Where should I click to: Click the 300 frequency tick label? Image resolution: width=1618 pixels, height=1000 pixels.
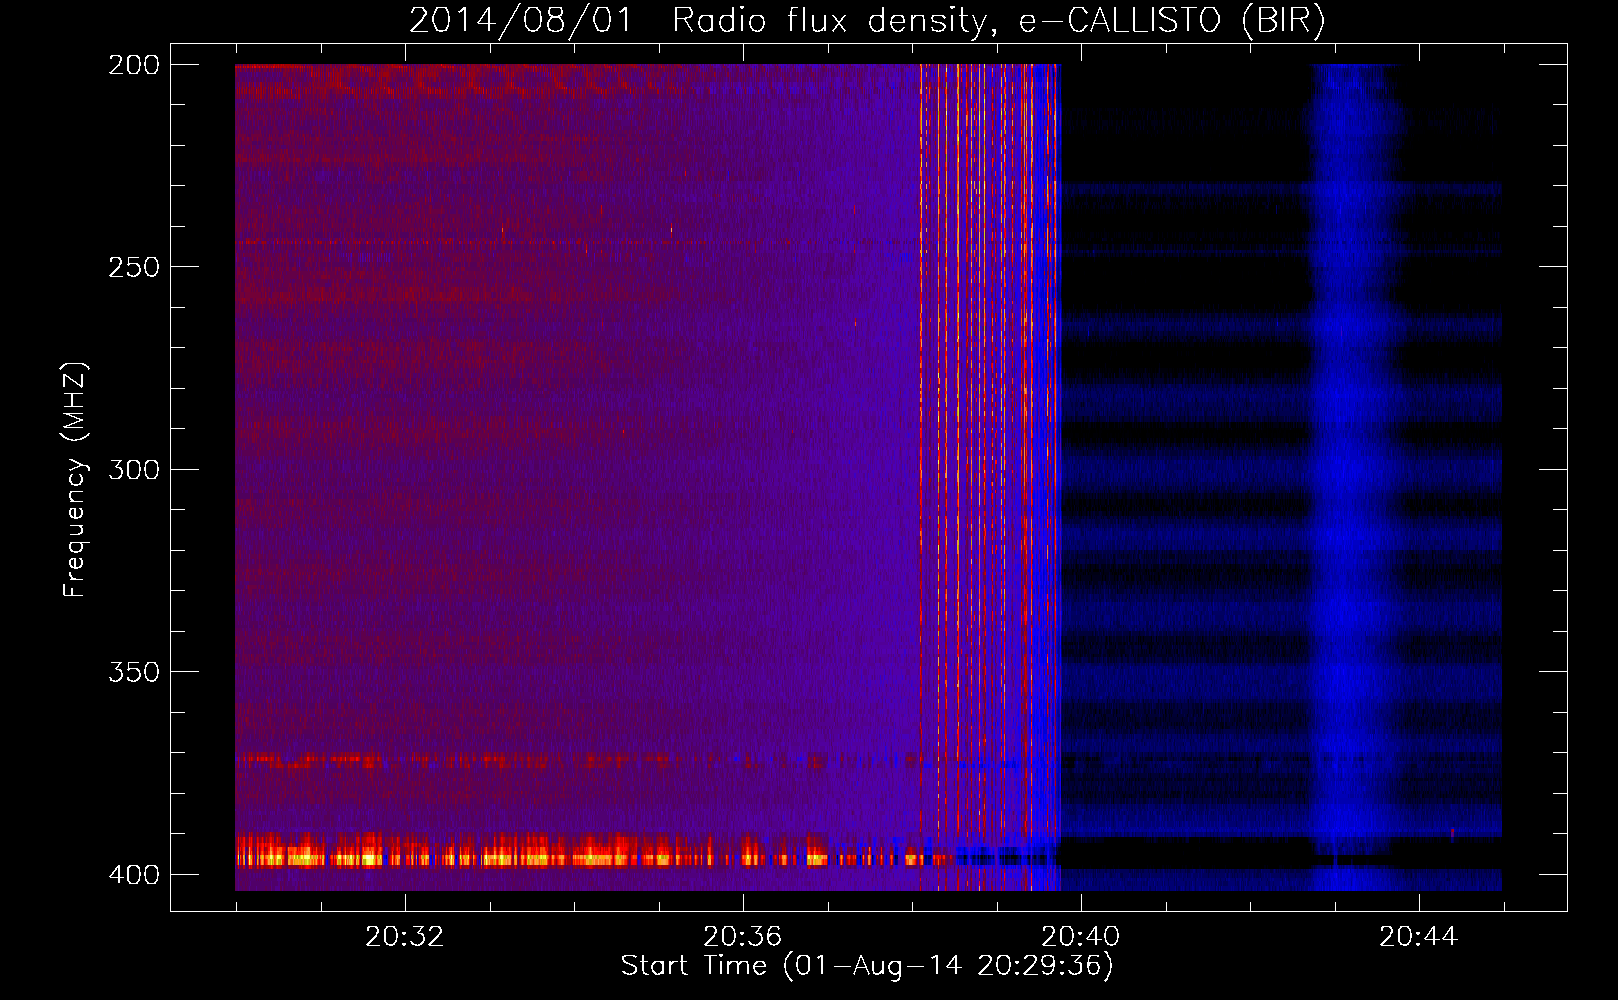134,469
